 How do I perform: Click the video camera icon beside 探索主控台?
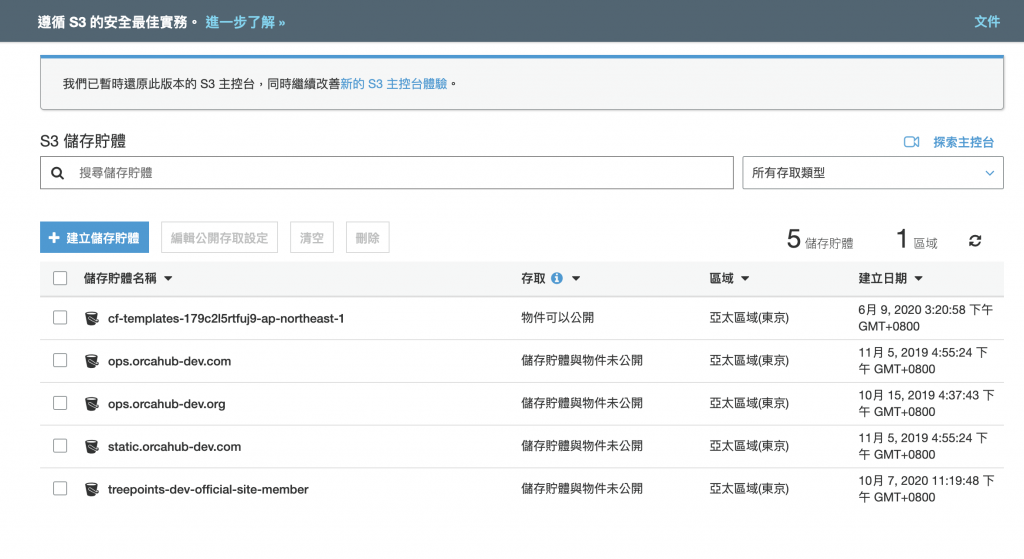tap(912, 142)
